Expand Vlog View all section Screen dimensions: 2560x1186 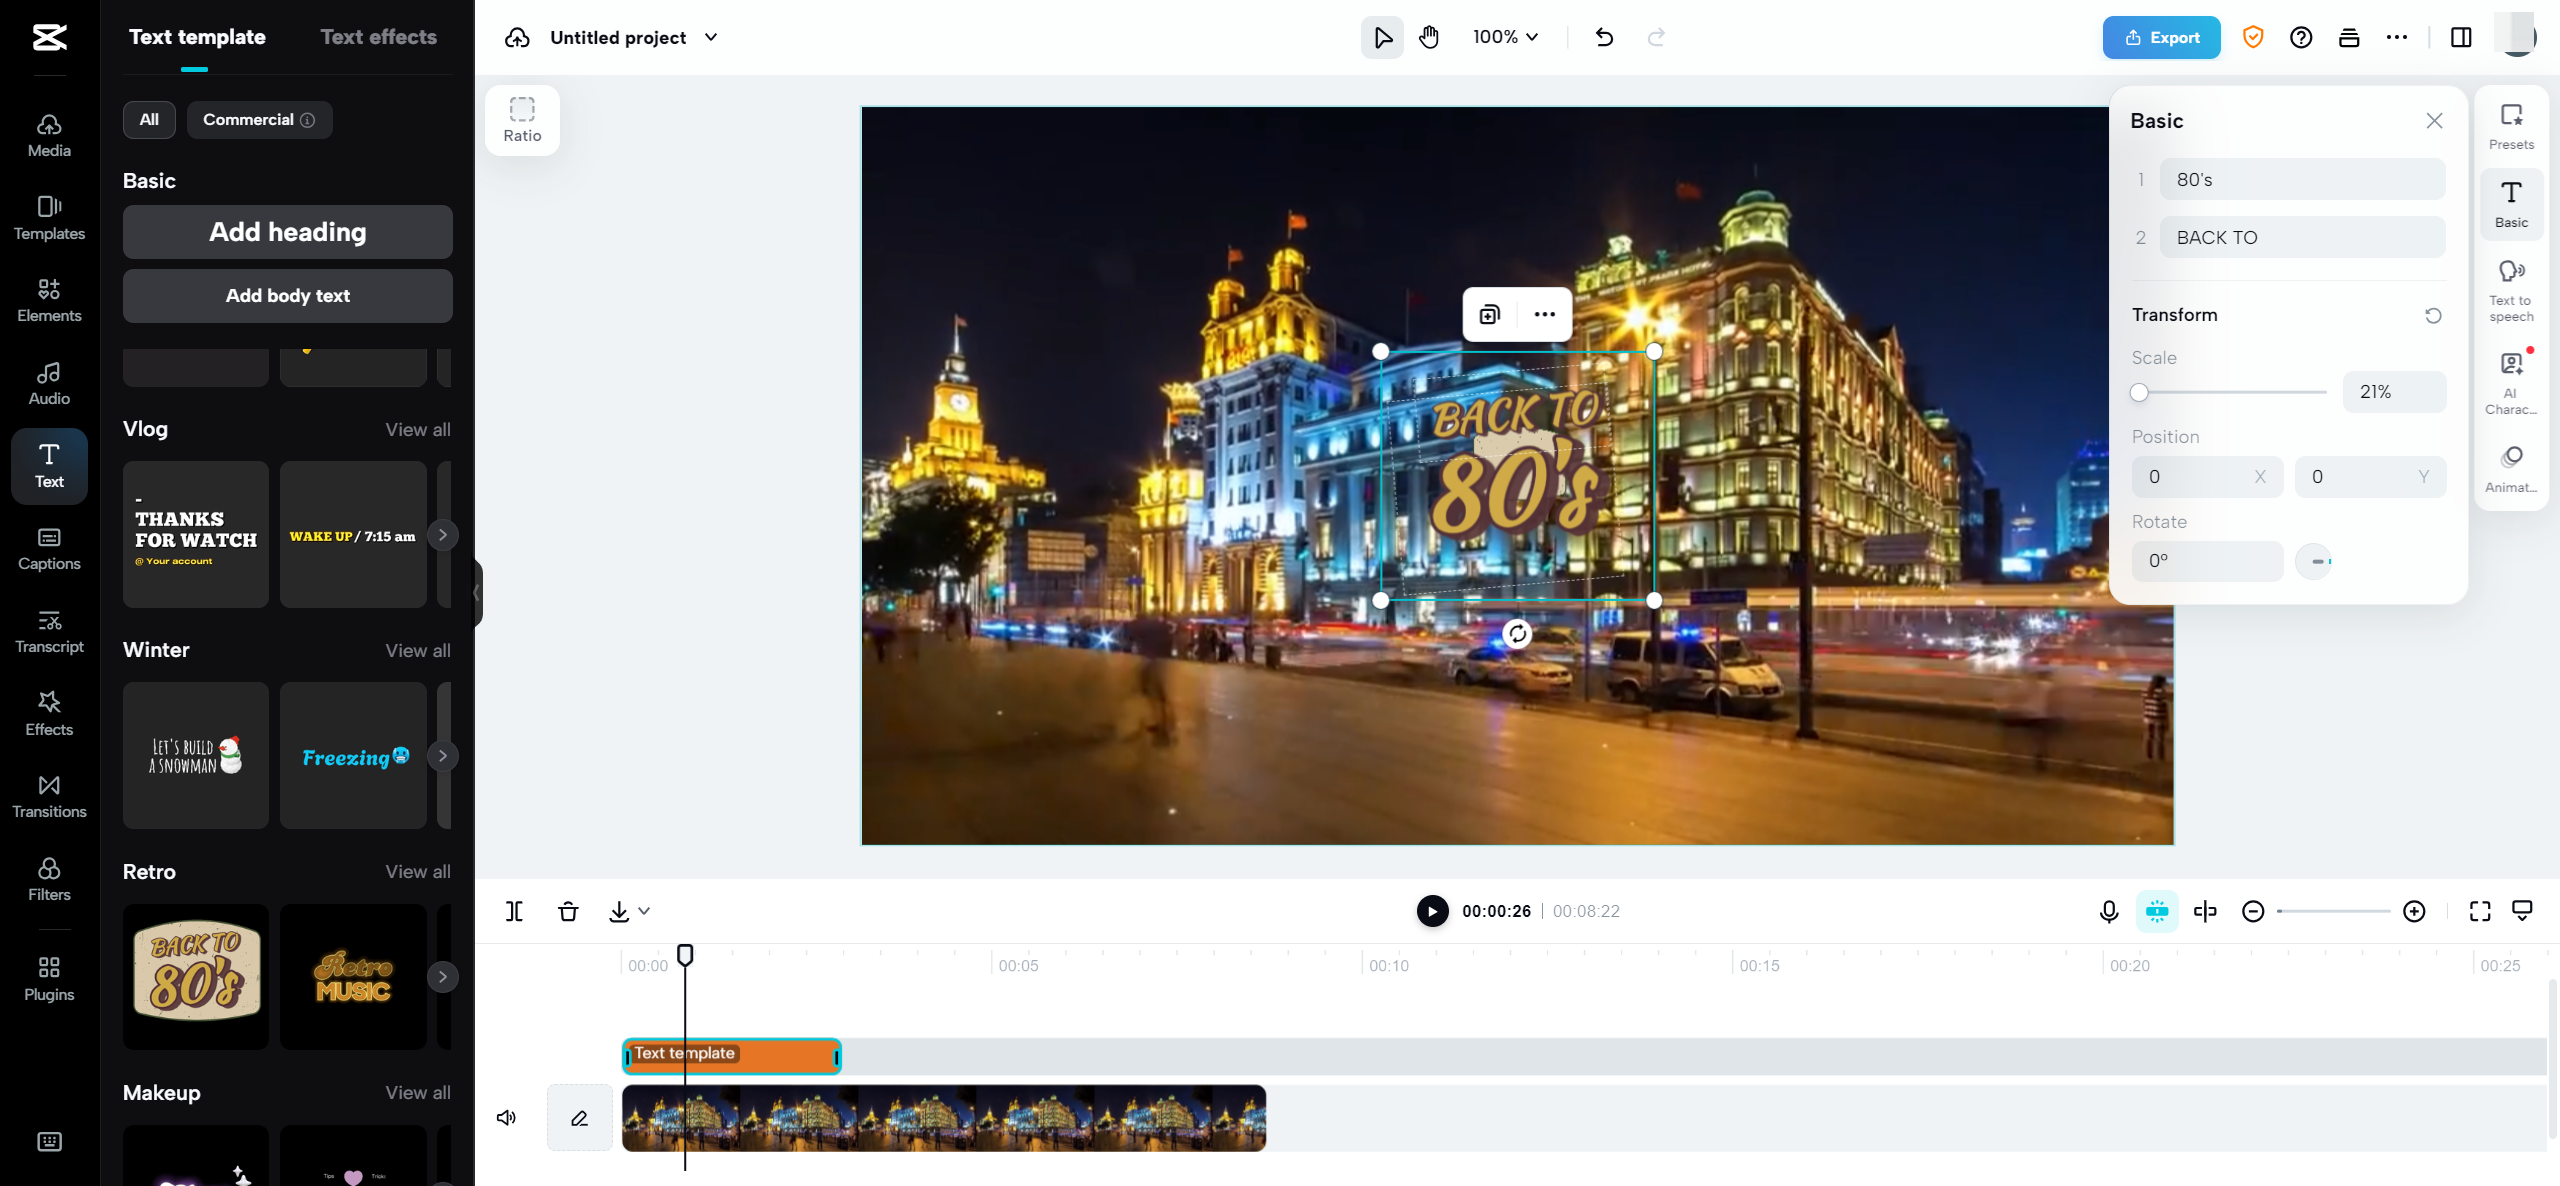(x=418, y=428)
